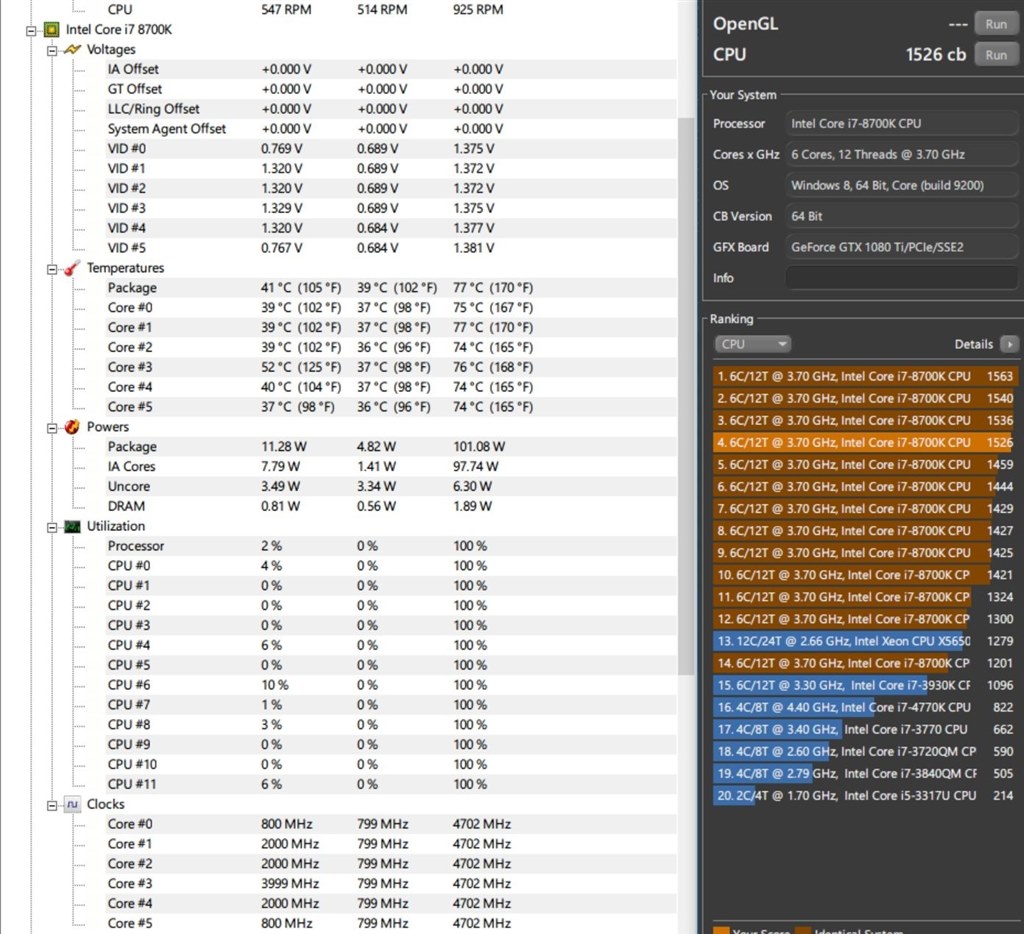Select the VID #0 row

click(x=391, y=148)
